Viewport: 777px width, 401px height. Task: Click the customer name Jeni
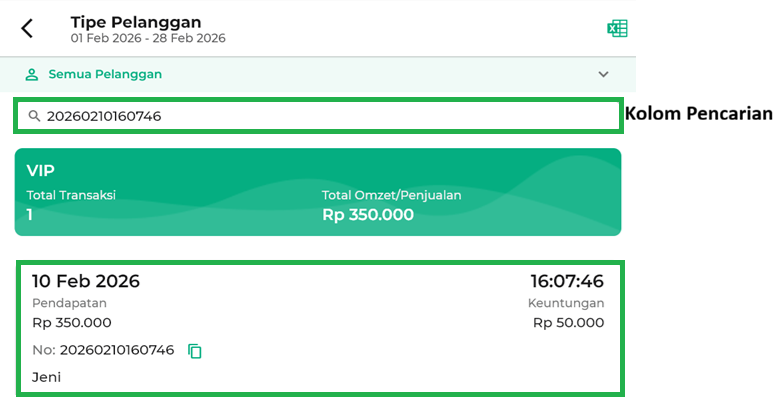[46, 377]
